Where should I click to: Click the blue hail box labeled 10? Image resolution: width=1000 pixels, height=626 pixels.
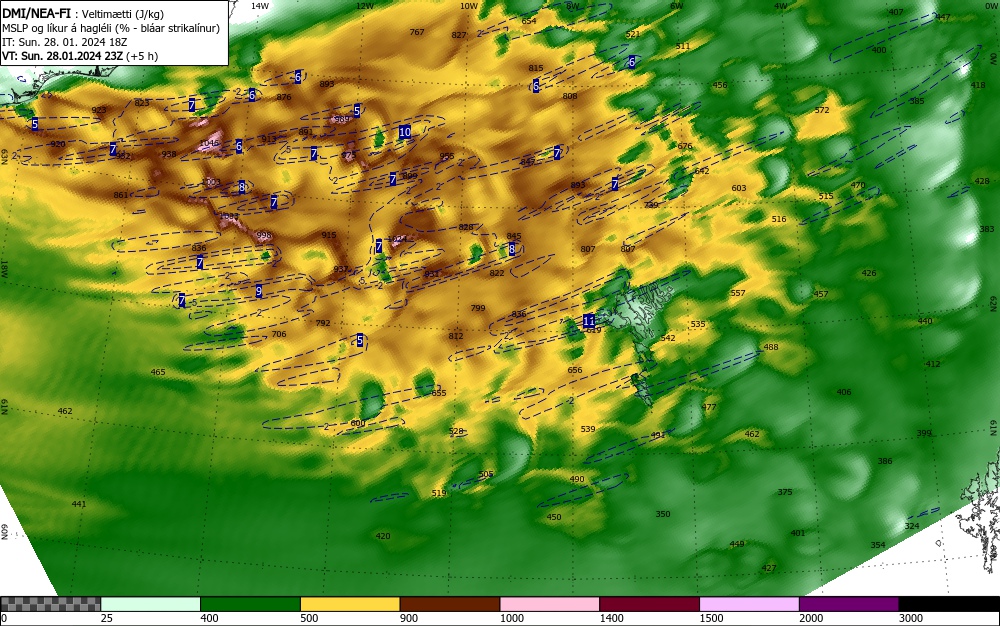[x=404, y=133]
